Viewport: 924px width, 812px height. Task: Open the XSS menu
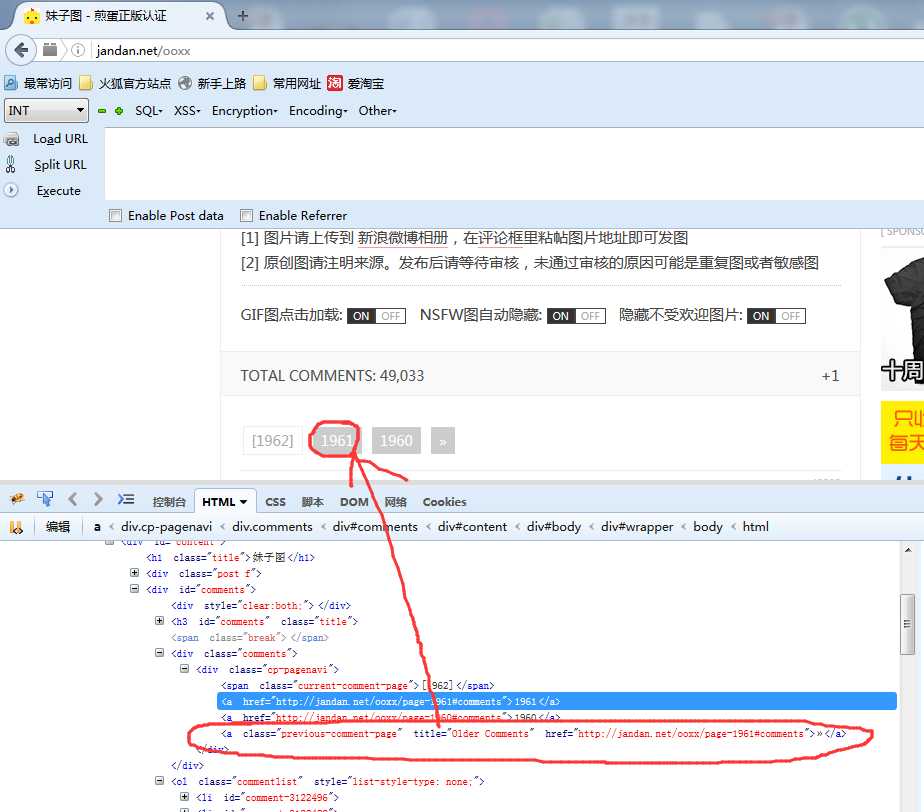pos(187,111)
